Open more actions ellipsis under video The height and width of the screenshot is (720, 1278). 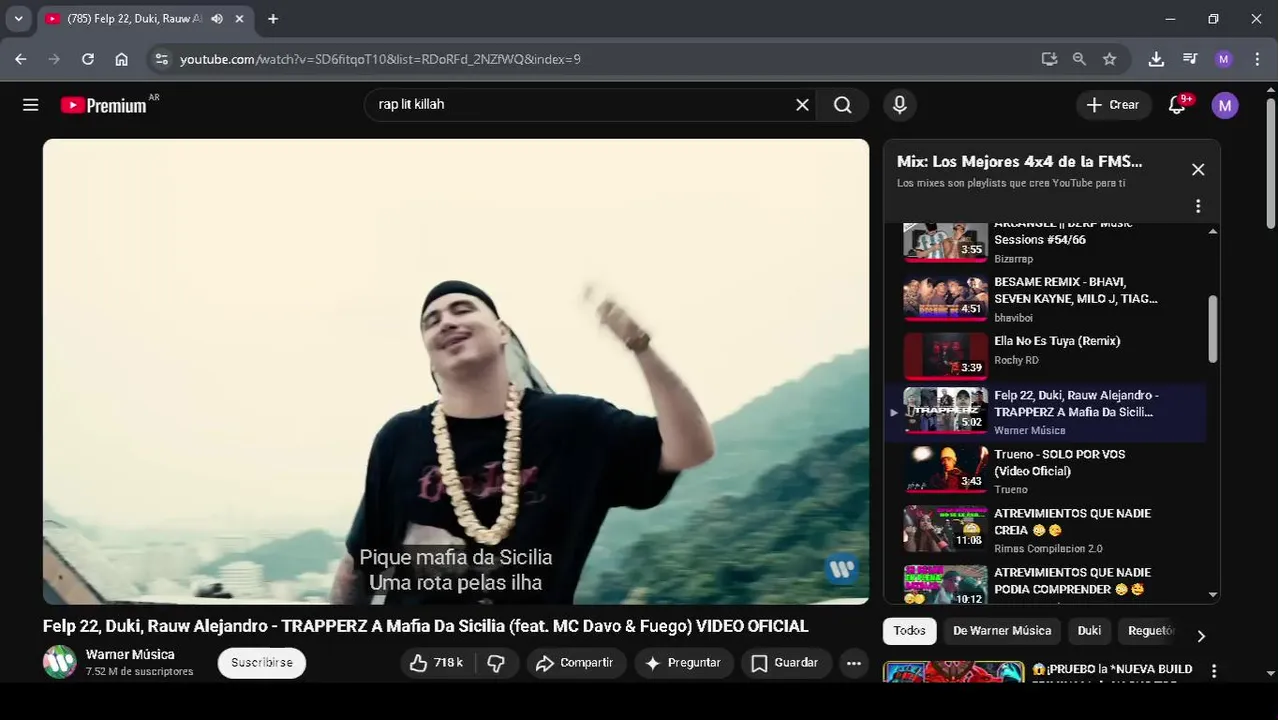853,663
